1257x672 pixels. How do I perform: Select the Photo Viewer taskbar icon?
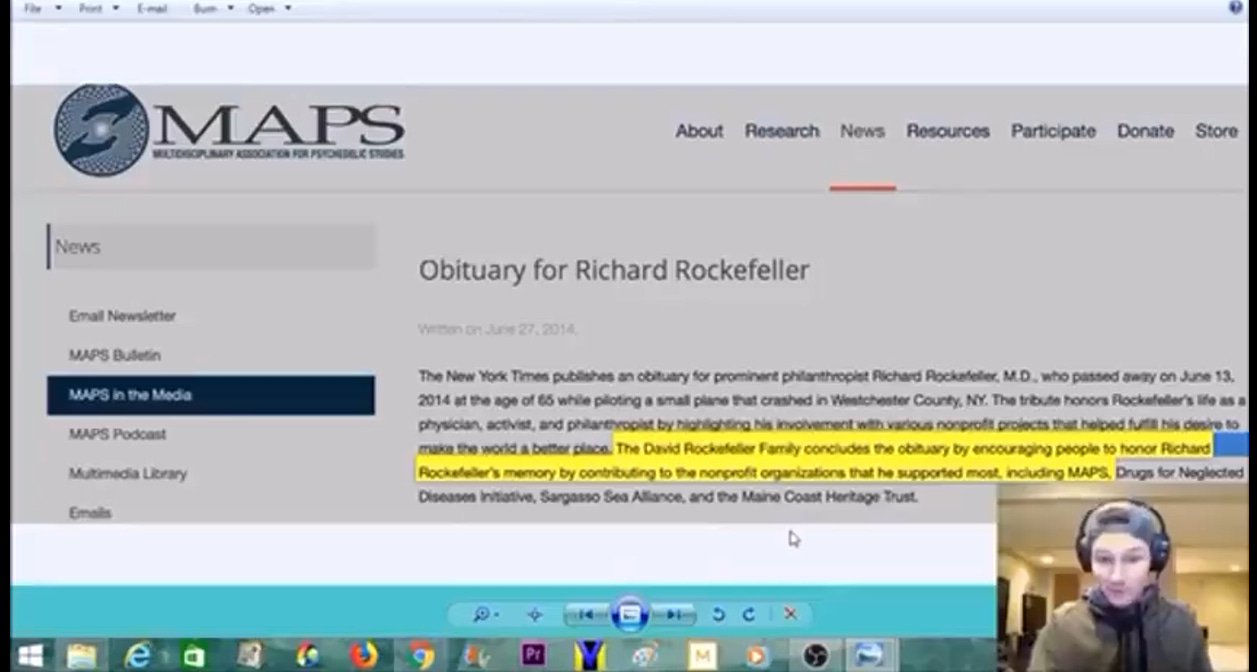[x=871, y=656]
